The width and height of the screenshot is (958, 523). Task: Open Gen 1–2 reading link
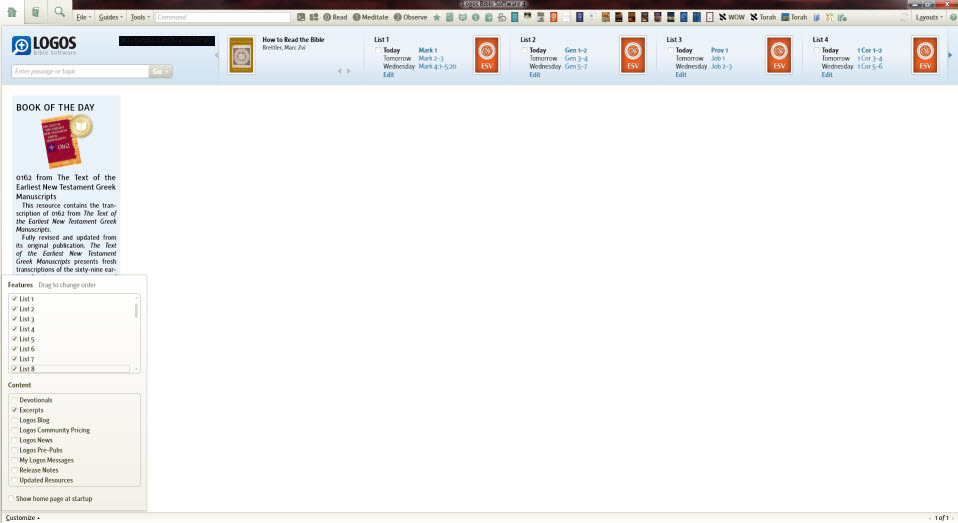576,50
